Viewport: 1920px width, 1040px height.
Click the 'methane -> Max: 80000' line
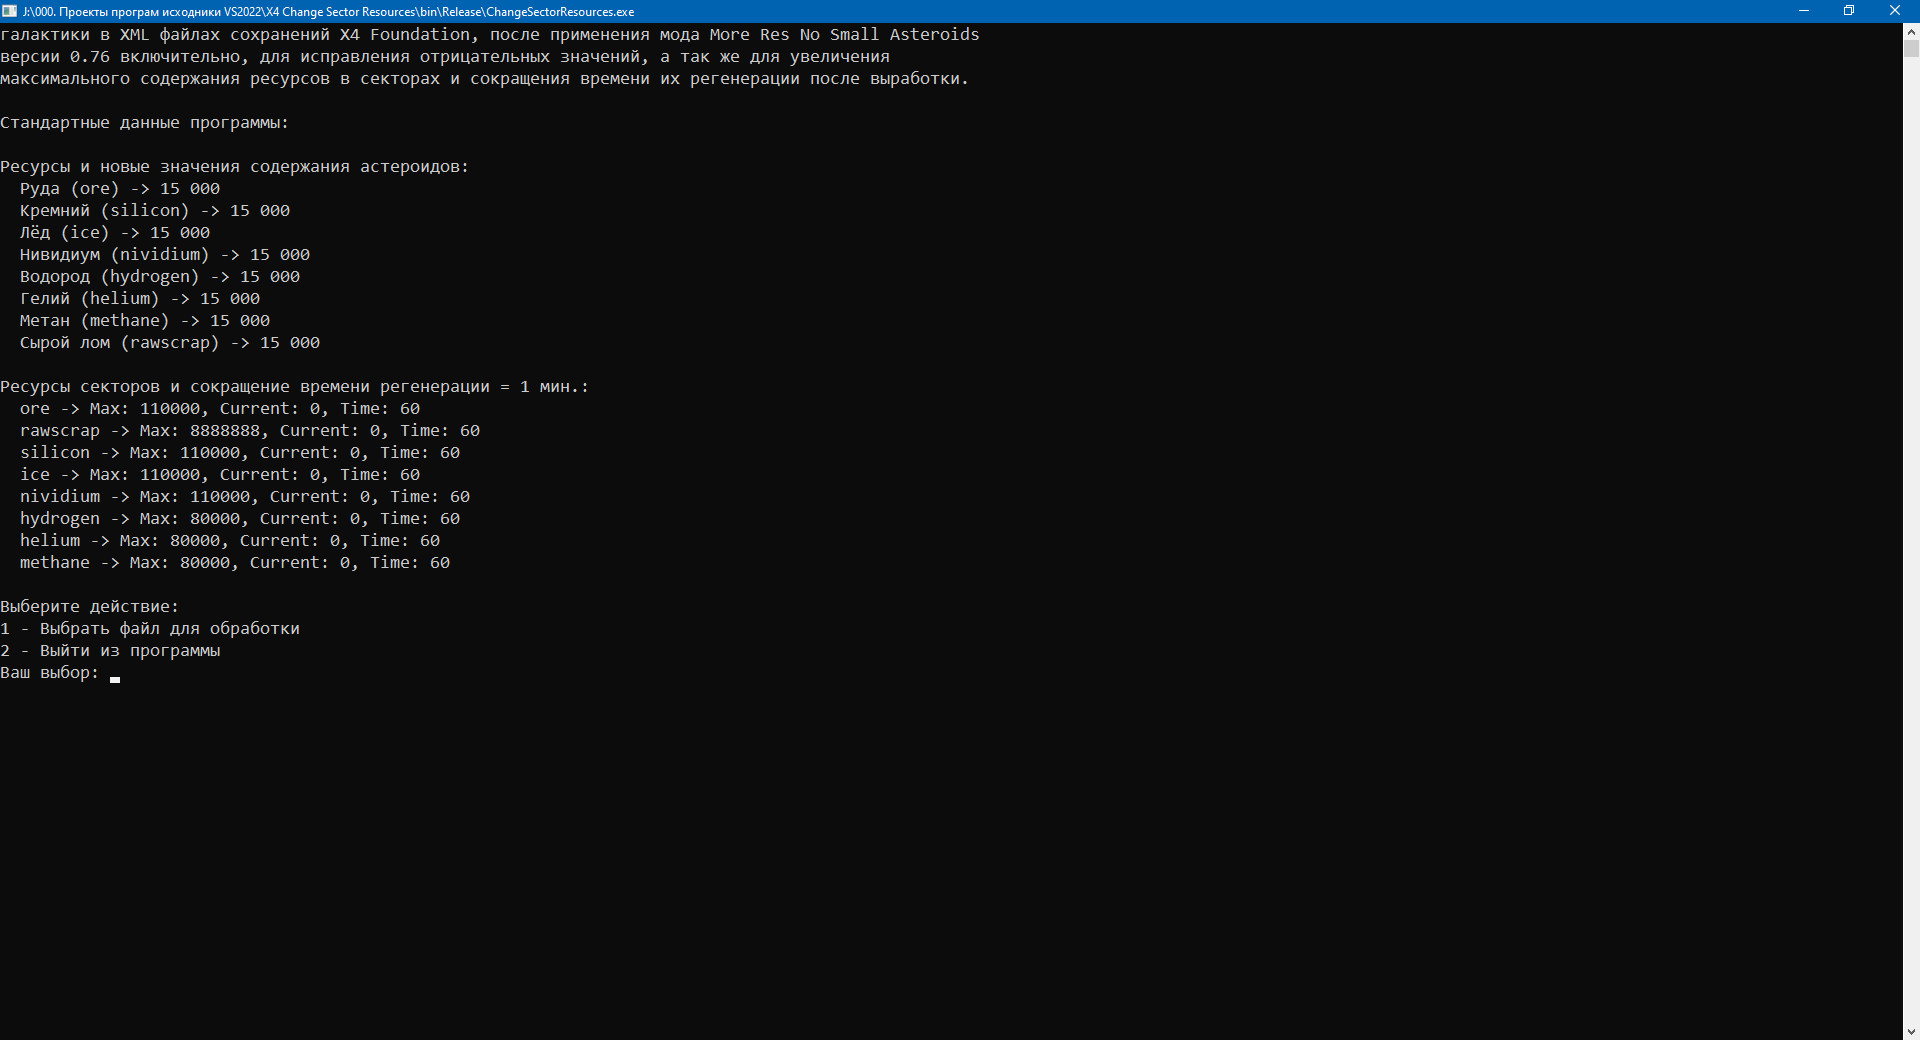tap(234, 563)
